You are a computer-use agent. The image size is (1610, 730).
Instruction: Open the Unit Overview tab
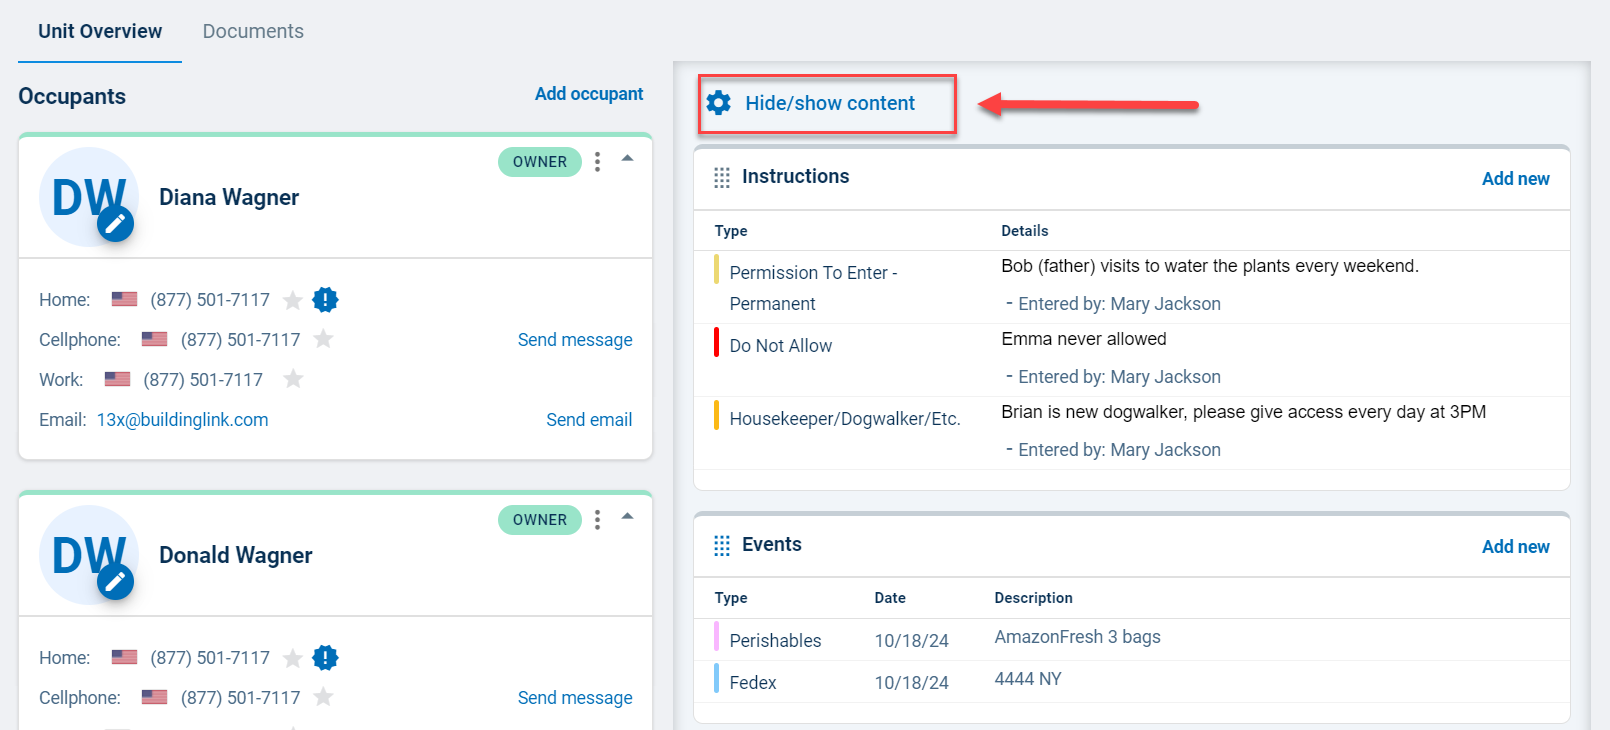(x=100, y=31)
